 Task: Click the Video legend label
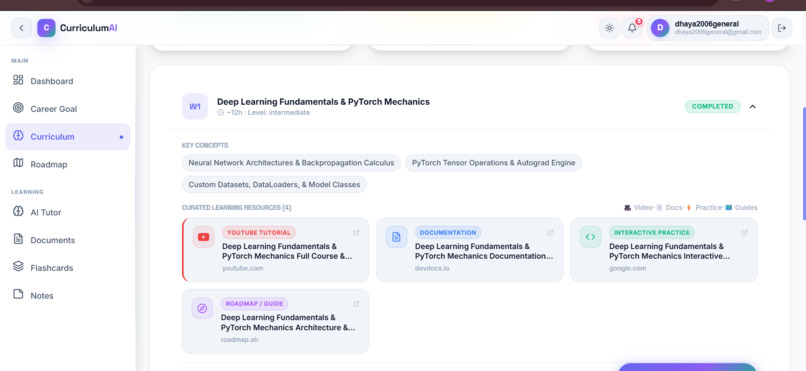click(x=643, y=208)
